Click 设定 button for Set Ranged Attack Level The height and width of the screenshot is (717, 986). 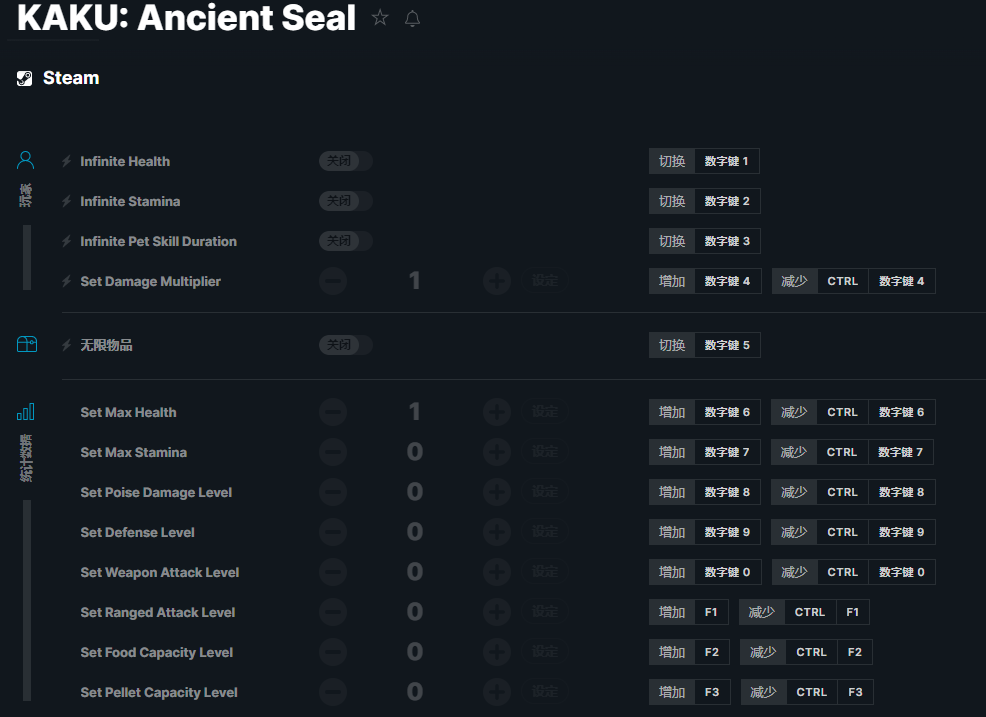[x=545, y=612]
